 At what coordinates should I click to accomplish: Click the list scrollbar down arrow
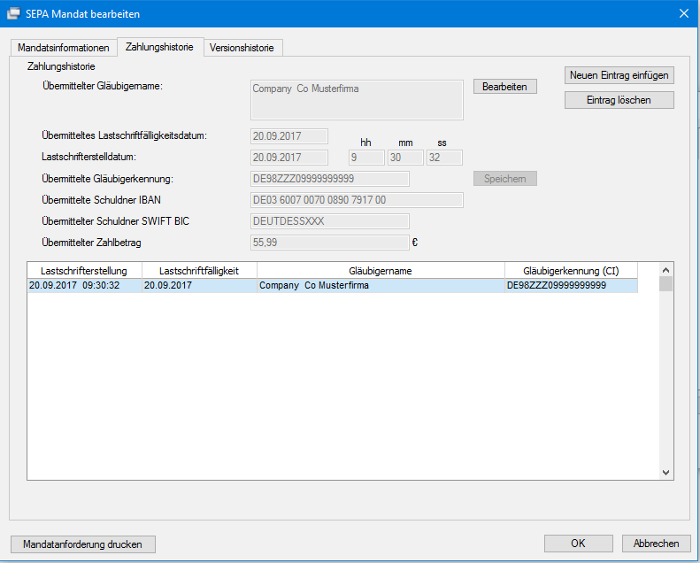[x=666, y=472]
